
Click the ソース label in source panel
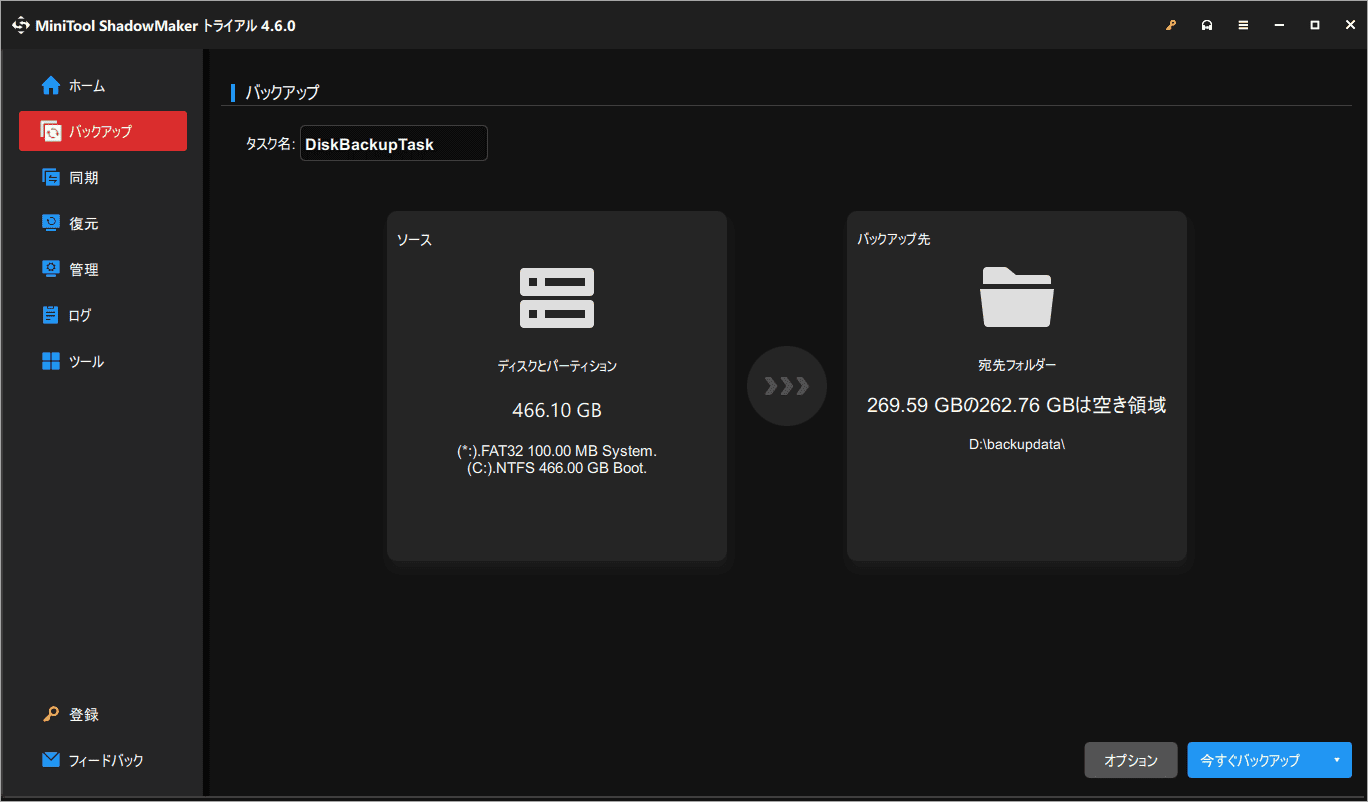point(414,240)
